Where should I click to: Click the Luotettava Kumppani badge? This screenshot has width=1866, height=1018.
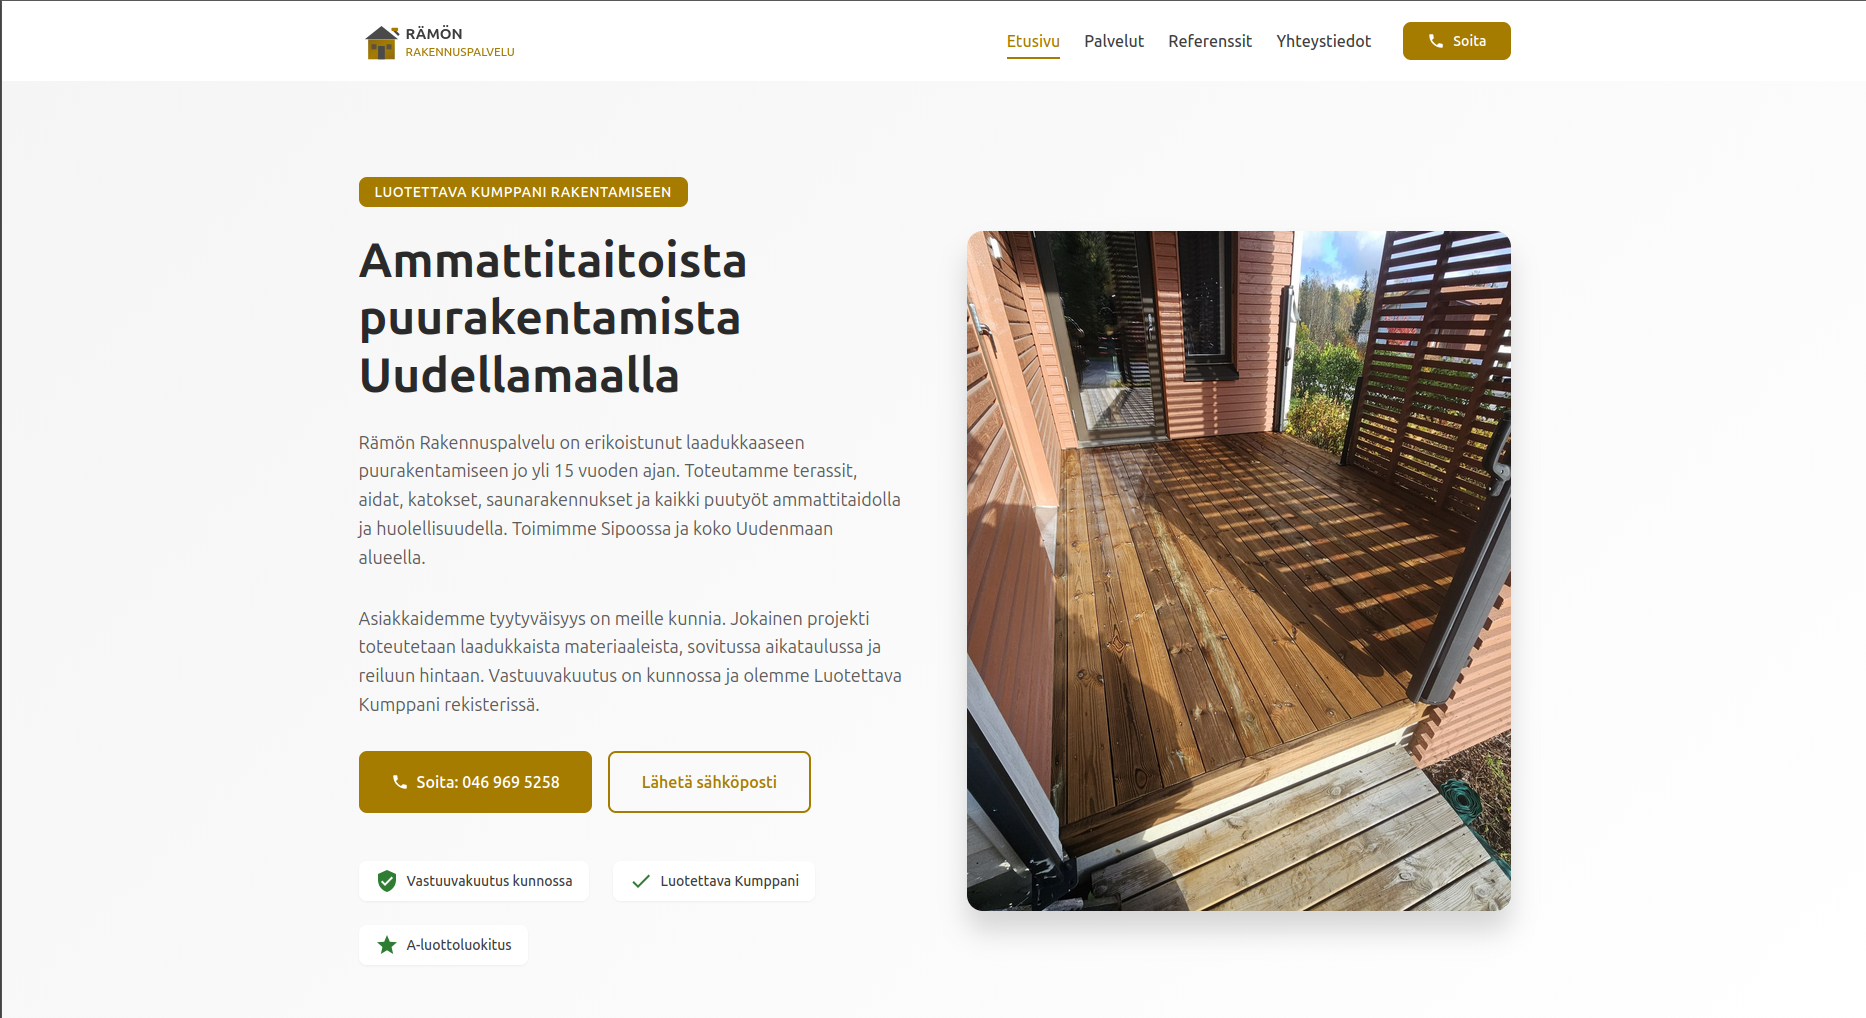click(713, 881)
